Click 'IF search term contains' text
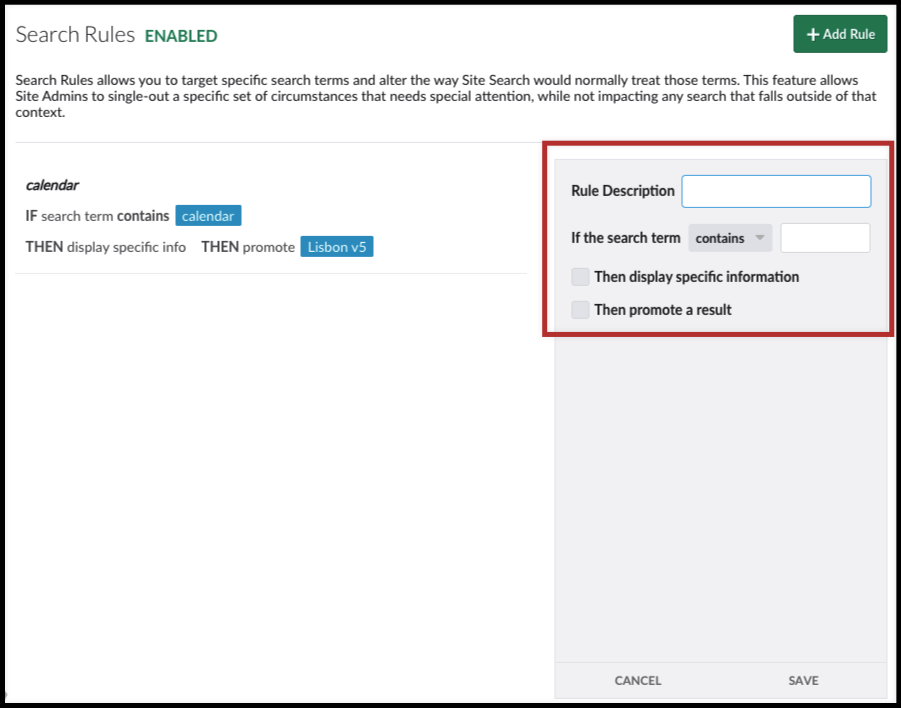Viewport: 901px width, 708px height. (x=97, y=216)
